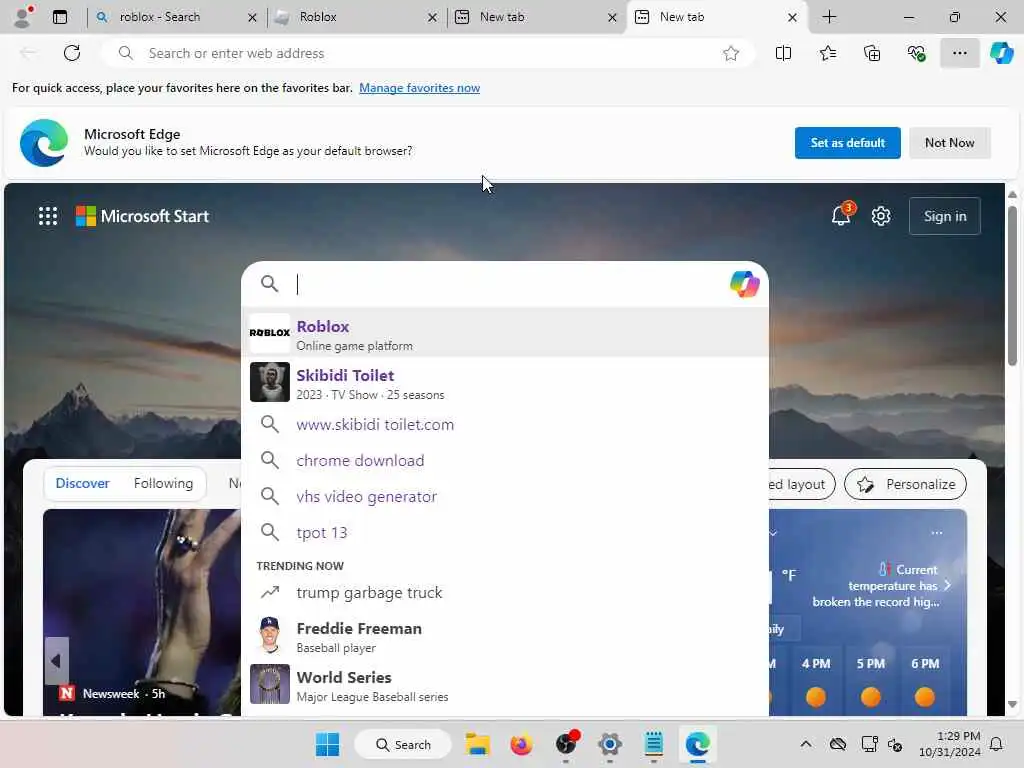
Task: Open the record temperature alert
Action: 880,586
